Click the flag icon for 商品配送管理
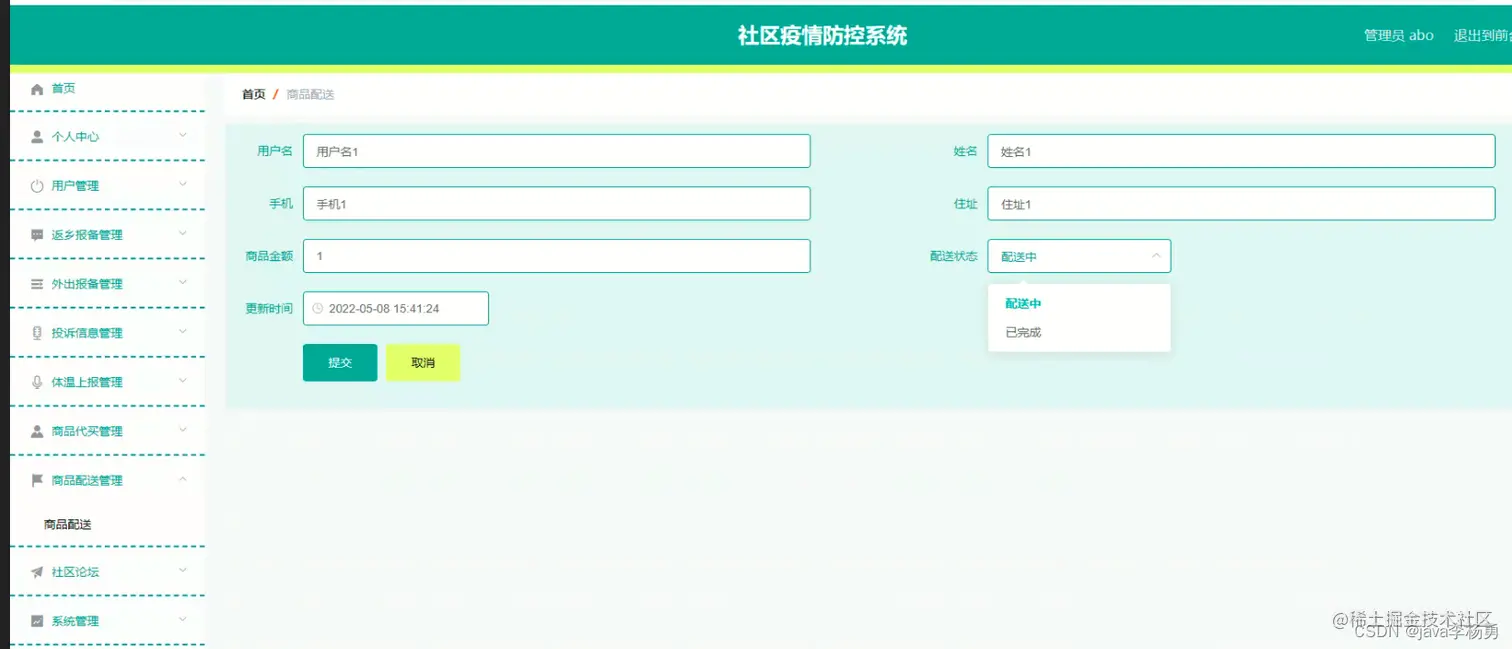Viewport: 1512px width, 649px height. [37, 480]
